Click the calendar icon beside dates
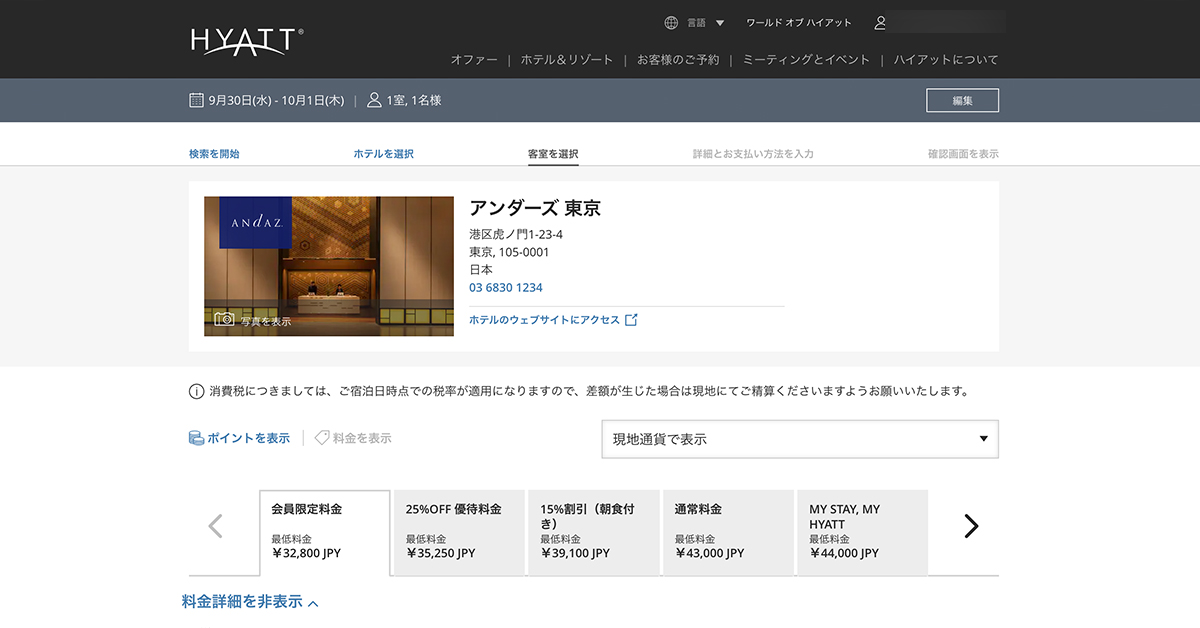 coord(196,100)
